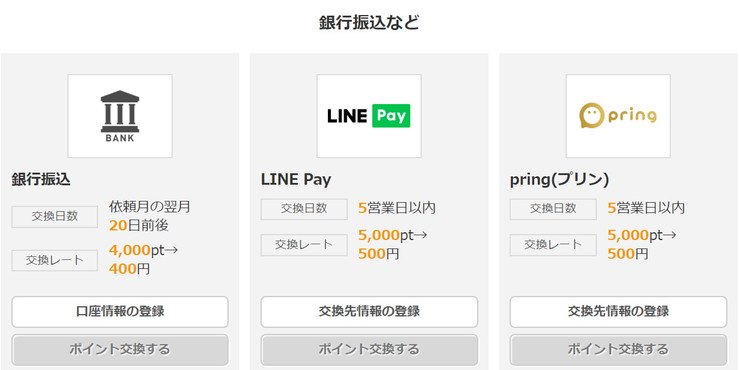Select the 銀行振込 title text
The height and width of the screenshot is (370, 740).
41,180
